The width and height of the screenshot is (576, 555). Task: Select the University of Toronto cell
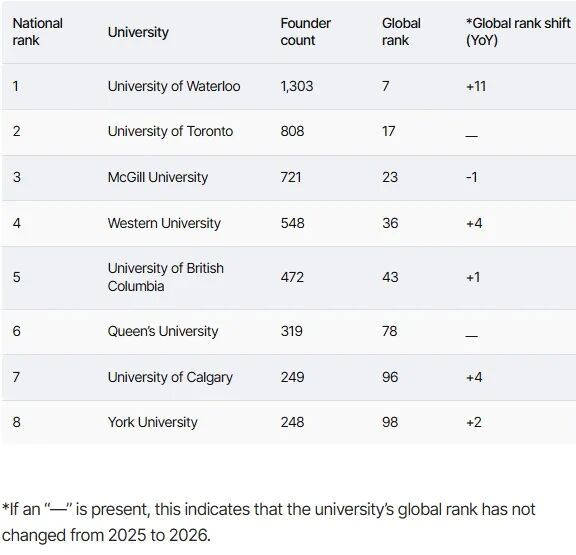(170, 131)
